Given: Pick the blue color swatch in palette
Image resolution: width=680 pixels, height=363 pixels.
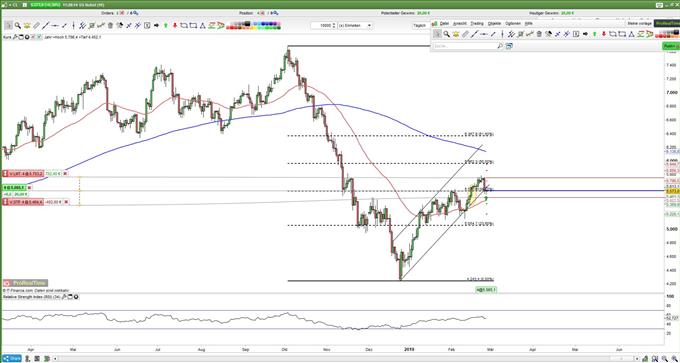Looking at the screenshot, I should pos(263,23).
